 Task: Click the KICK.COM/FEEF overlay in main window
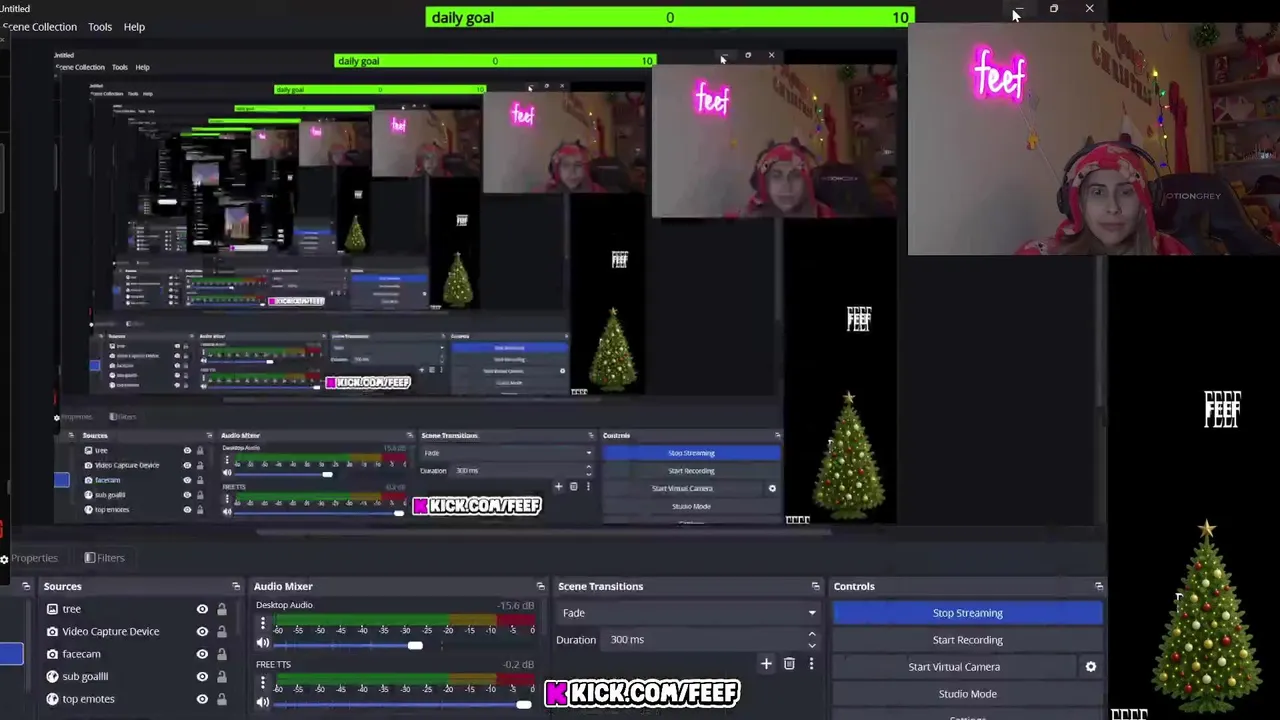point(642,692)
